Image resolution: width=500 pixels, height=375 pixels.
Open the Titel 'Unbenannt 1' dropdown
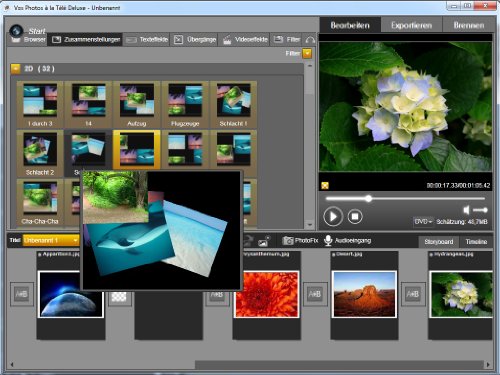click(51, 240)
